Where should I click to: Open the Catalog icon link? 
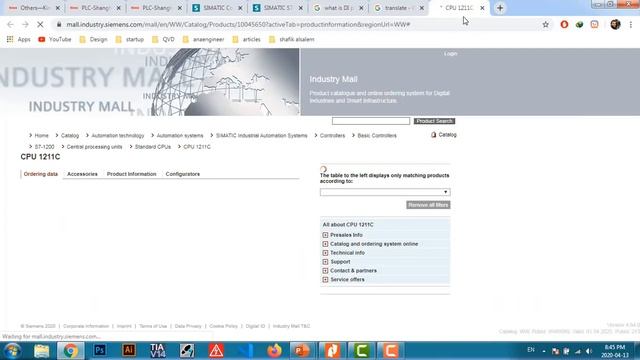444,135
